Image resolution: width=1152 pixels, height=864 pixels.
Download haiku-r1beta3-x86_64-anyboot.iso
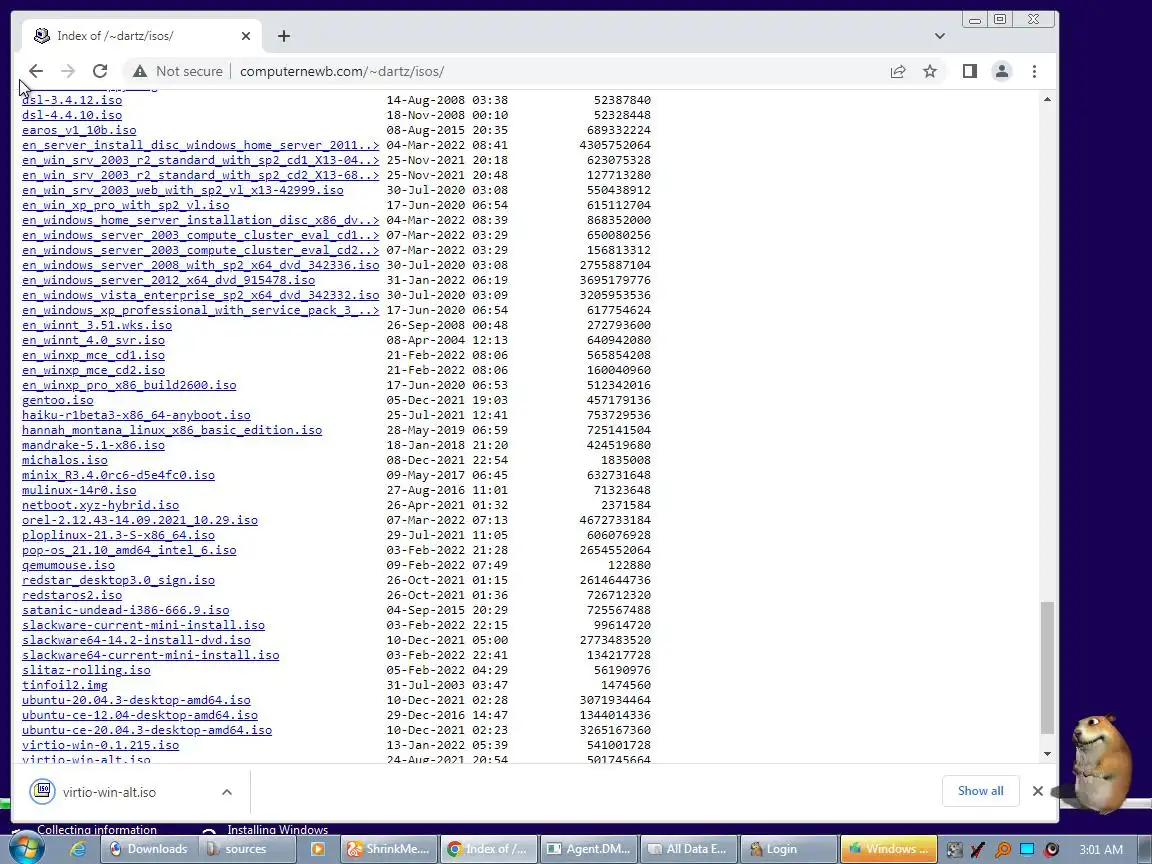pos(137,415)
